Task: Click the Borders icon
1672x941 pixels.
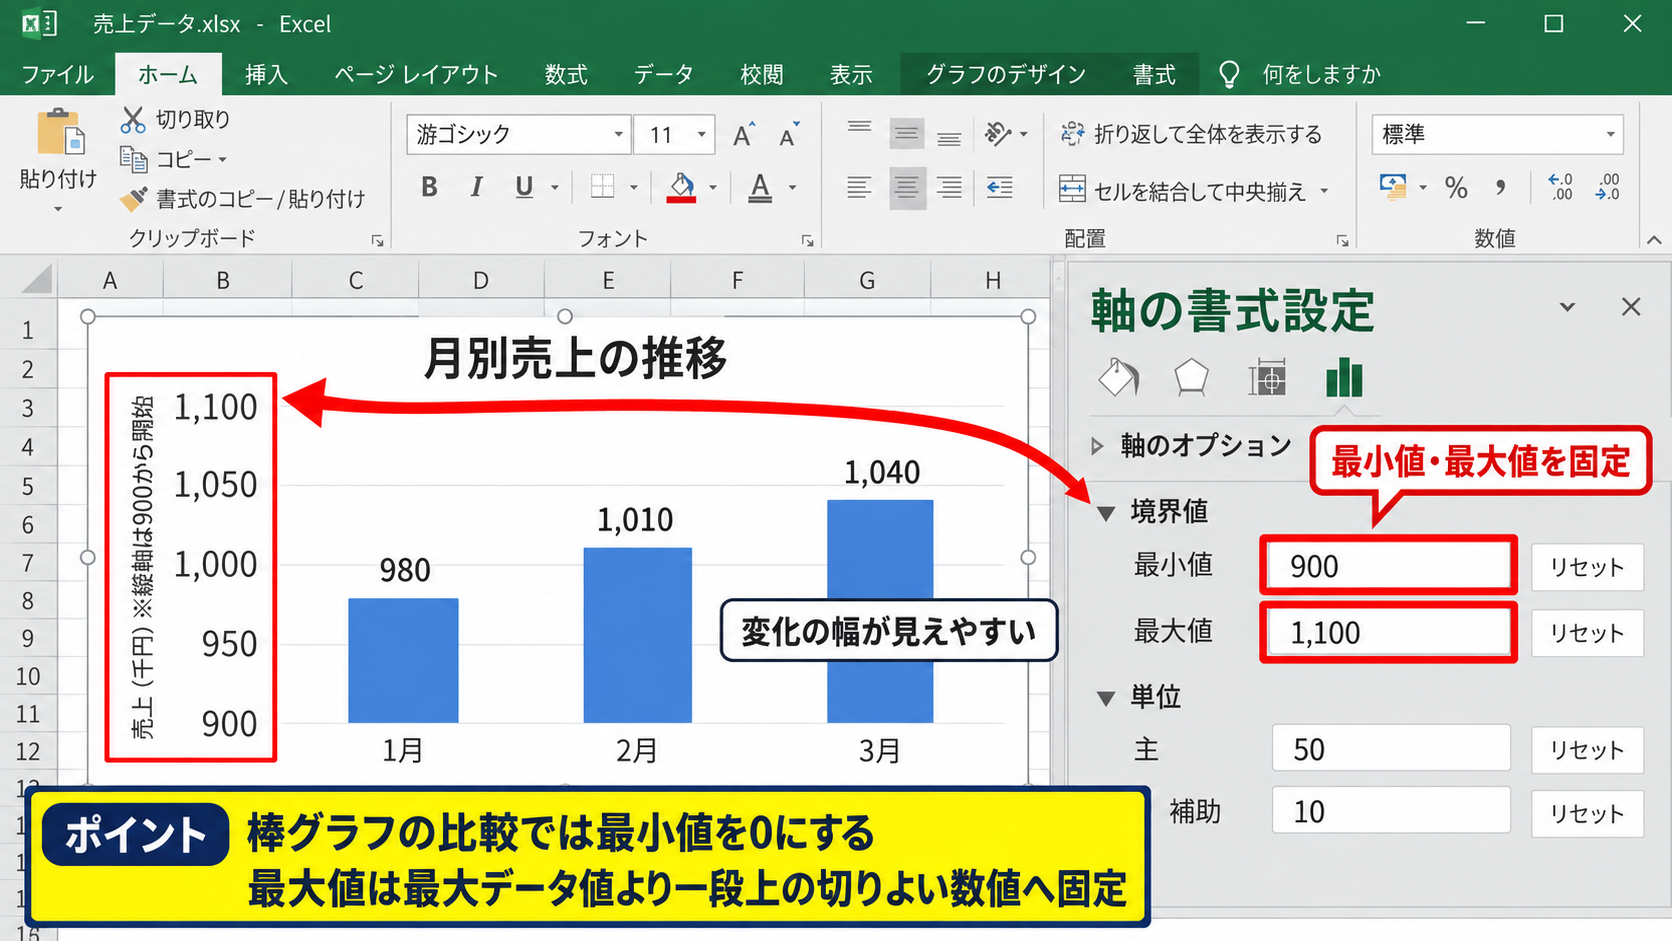Action: pos(602,187)
